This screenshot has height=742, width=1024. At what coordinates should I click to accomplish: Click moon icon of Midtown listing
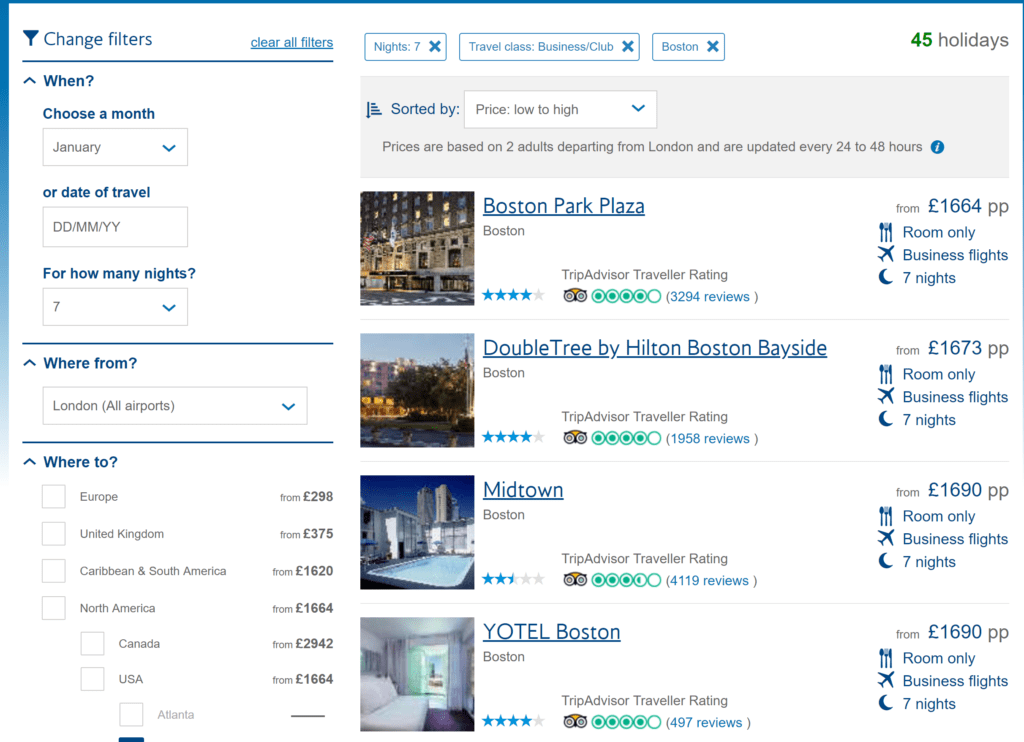(x=886, y=561)
